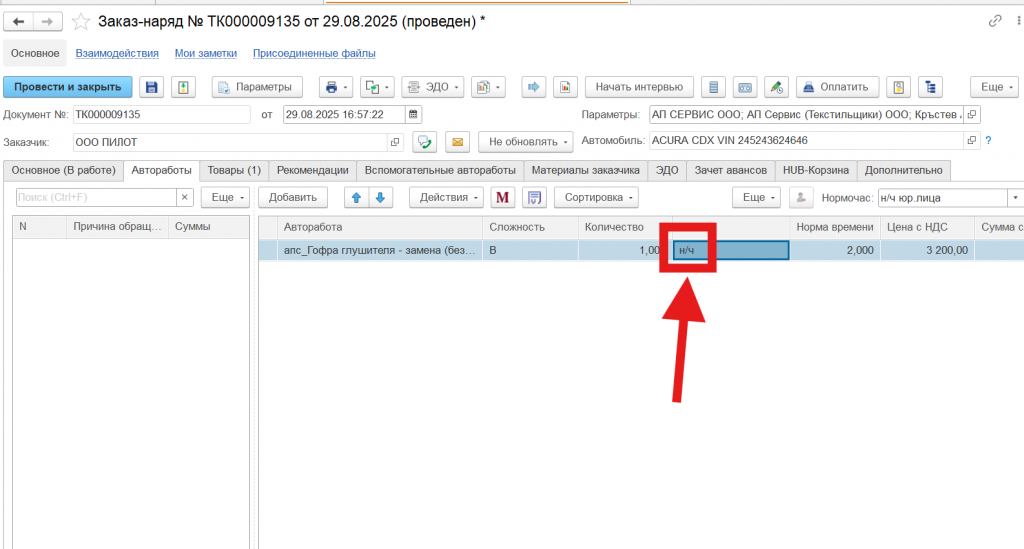Viewport: 1024px width, 549px height.
Task: Click the Поиск search input field
Action: (x=96, y=197)
